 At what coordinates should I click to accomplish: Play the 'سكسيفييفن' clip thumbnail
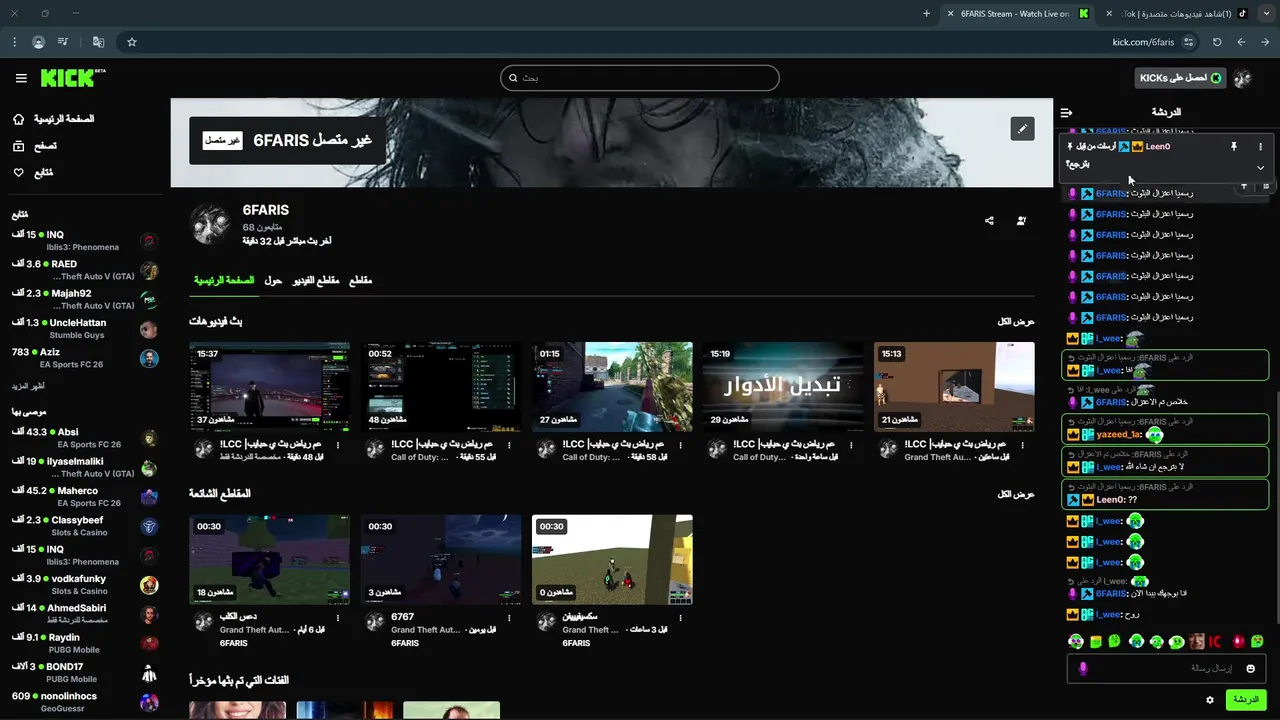(612, 560)
